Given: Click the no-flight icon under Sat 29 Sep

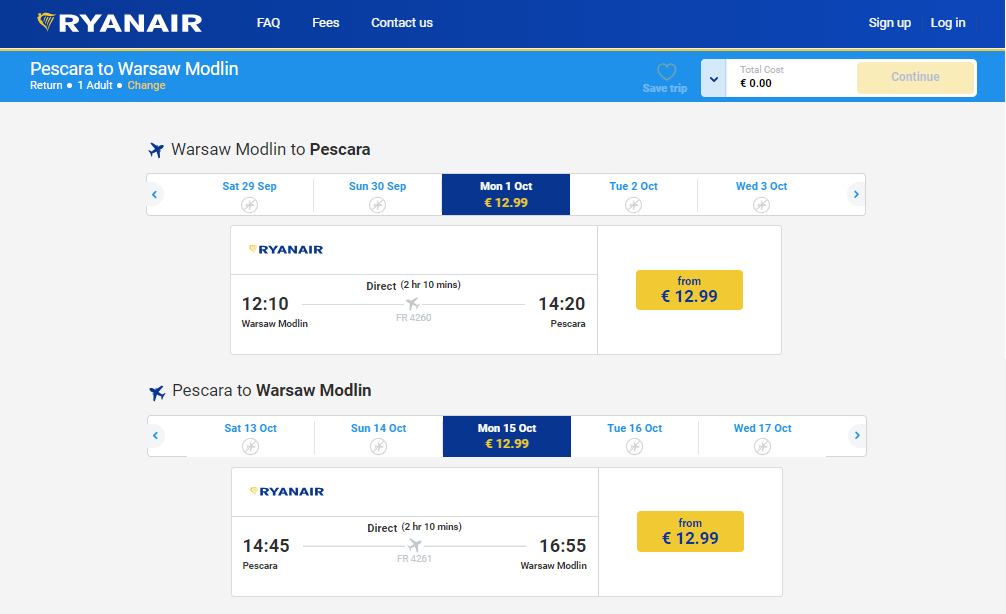Looking at the screenshot, I should (250, 204).
